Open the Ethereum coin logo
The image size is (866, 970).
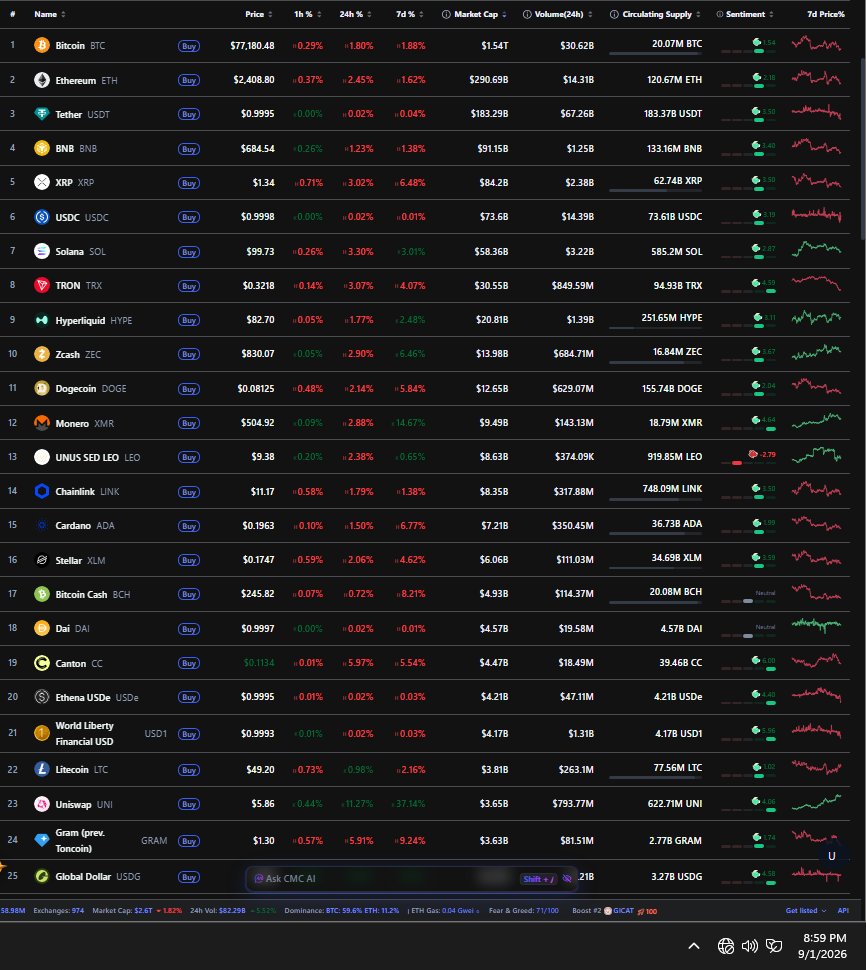pos(41,80)
